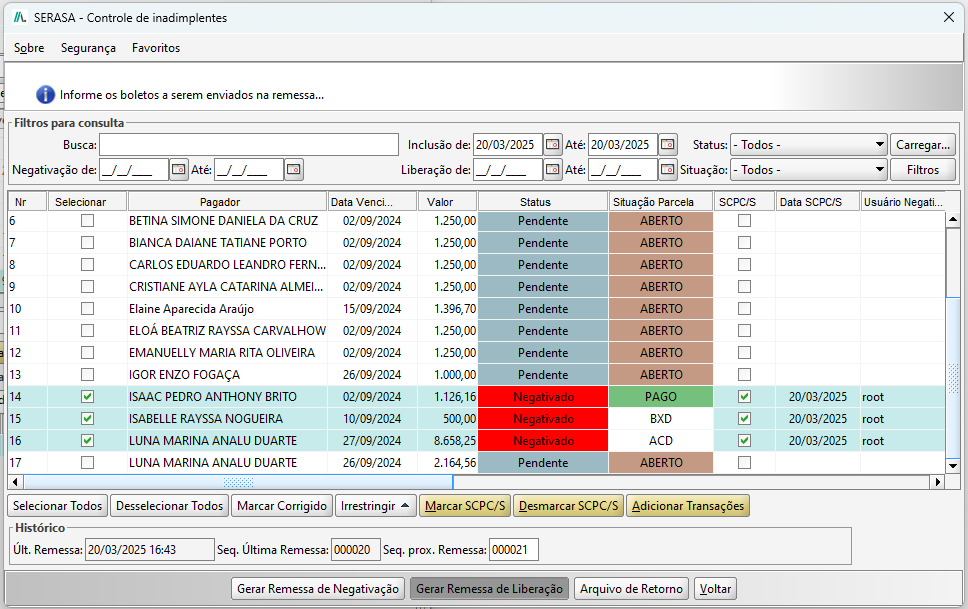Open calendar picker for Liberação de date
Screen dimensions: 968x609
click(x=553, y=169)
